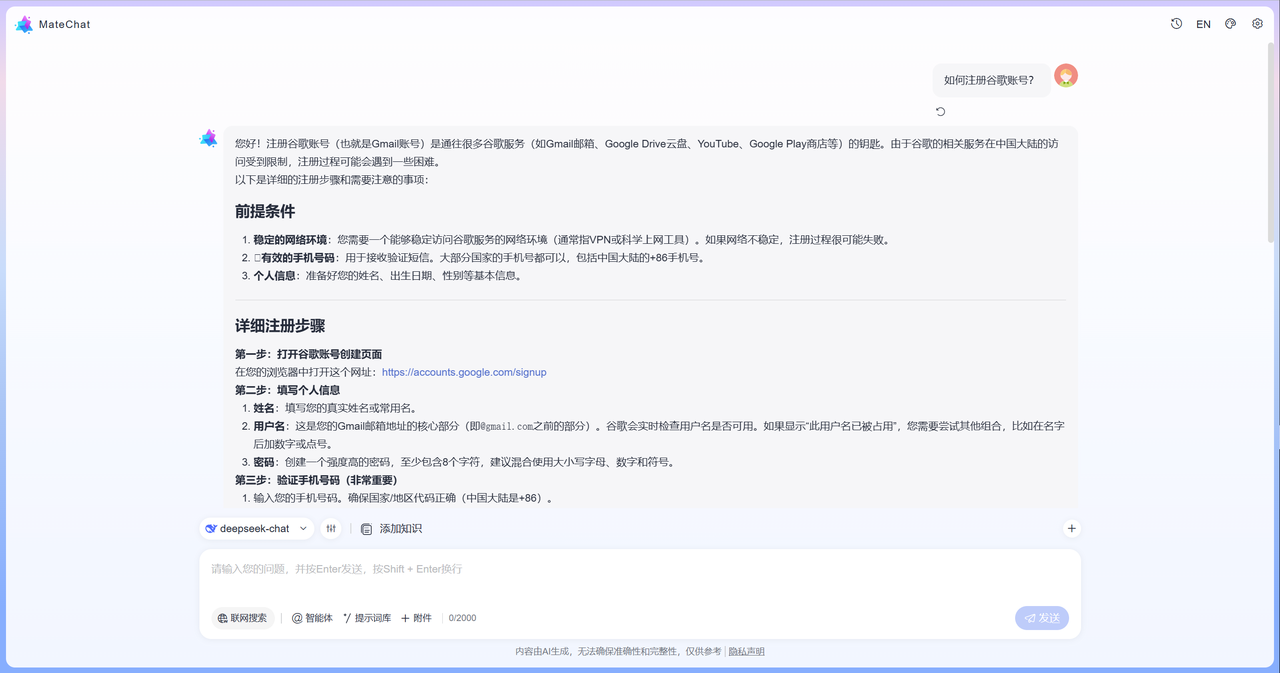Click the 发送 send button

coord(1041,617)
